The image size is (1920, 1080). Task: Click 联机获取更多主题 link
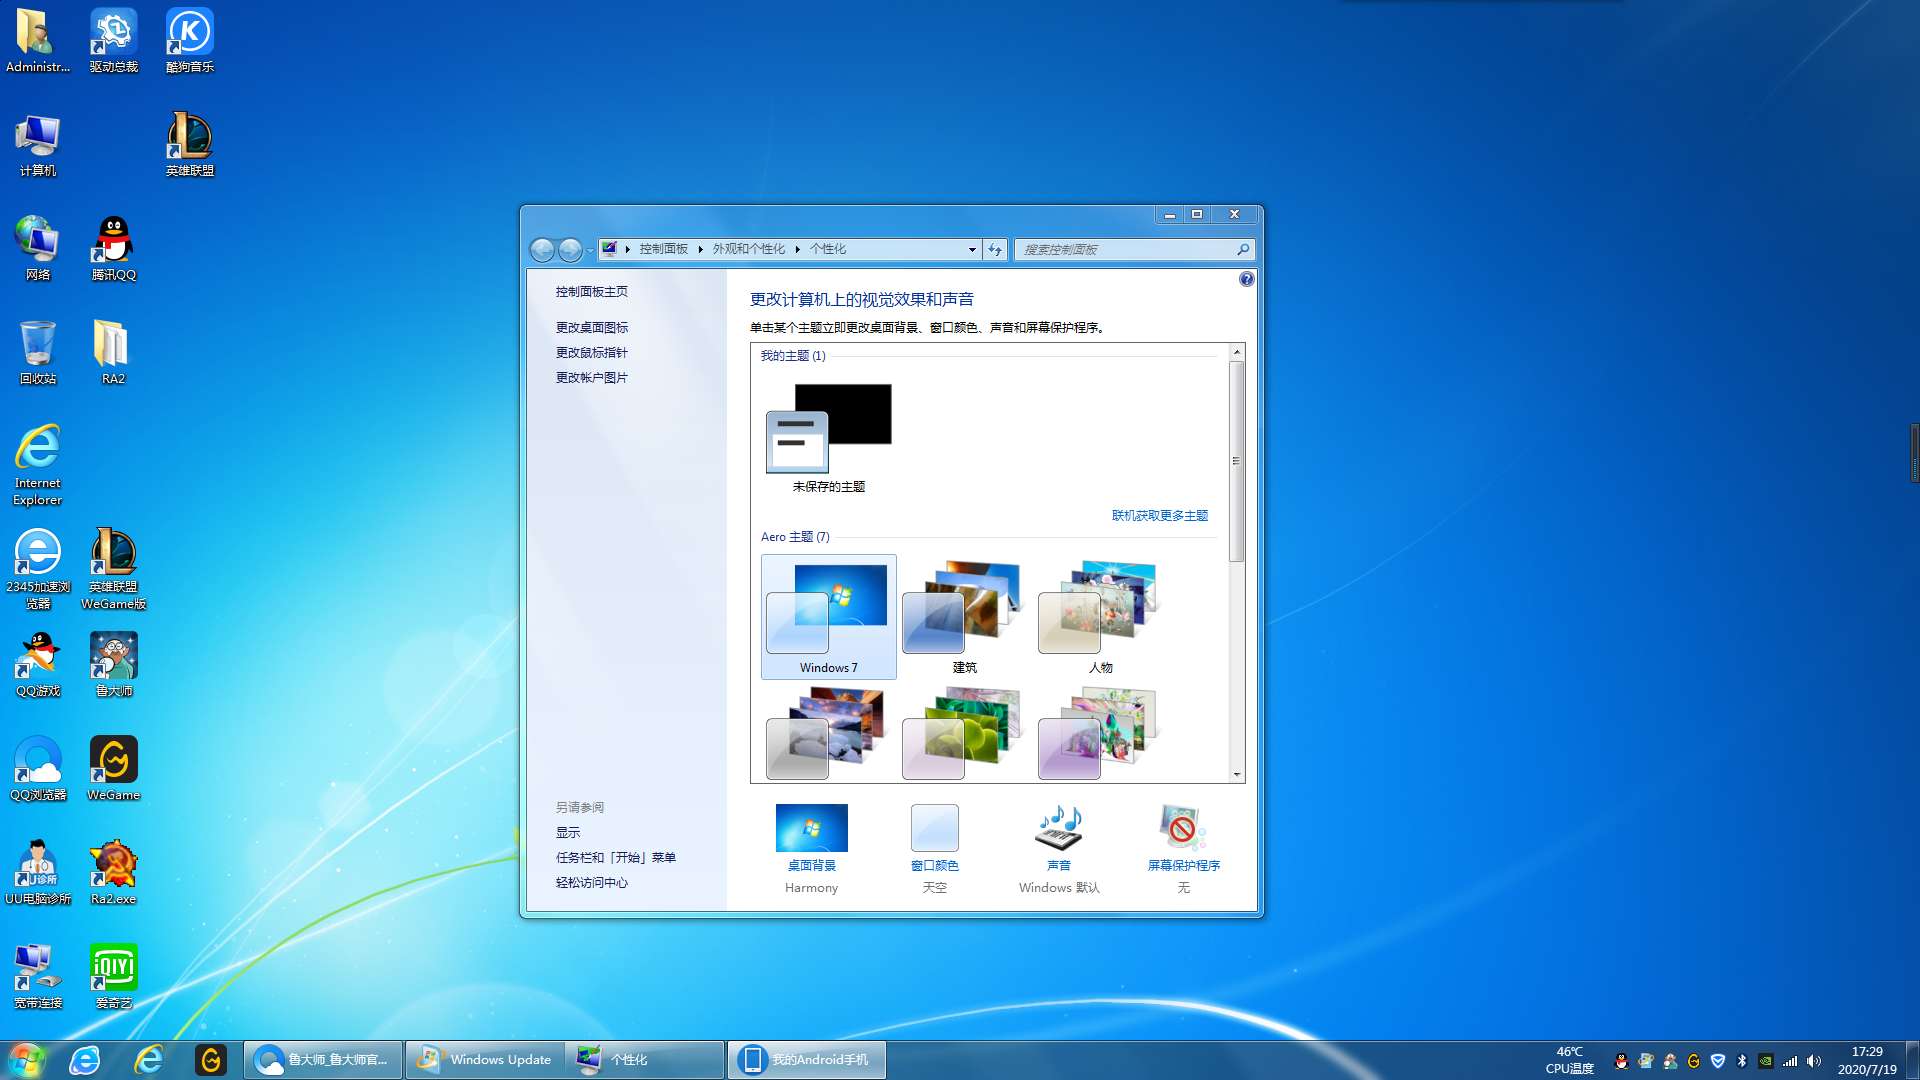pos(1159,516)
